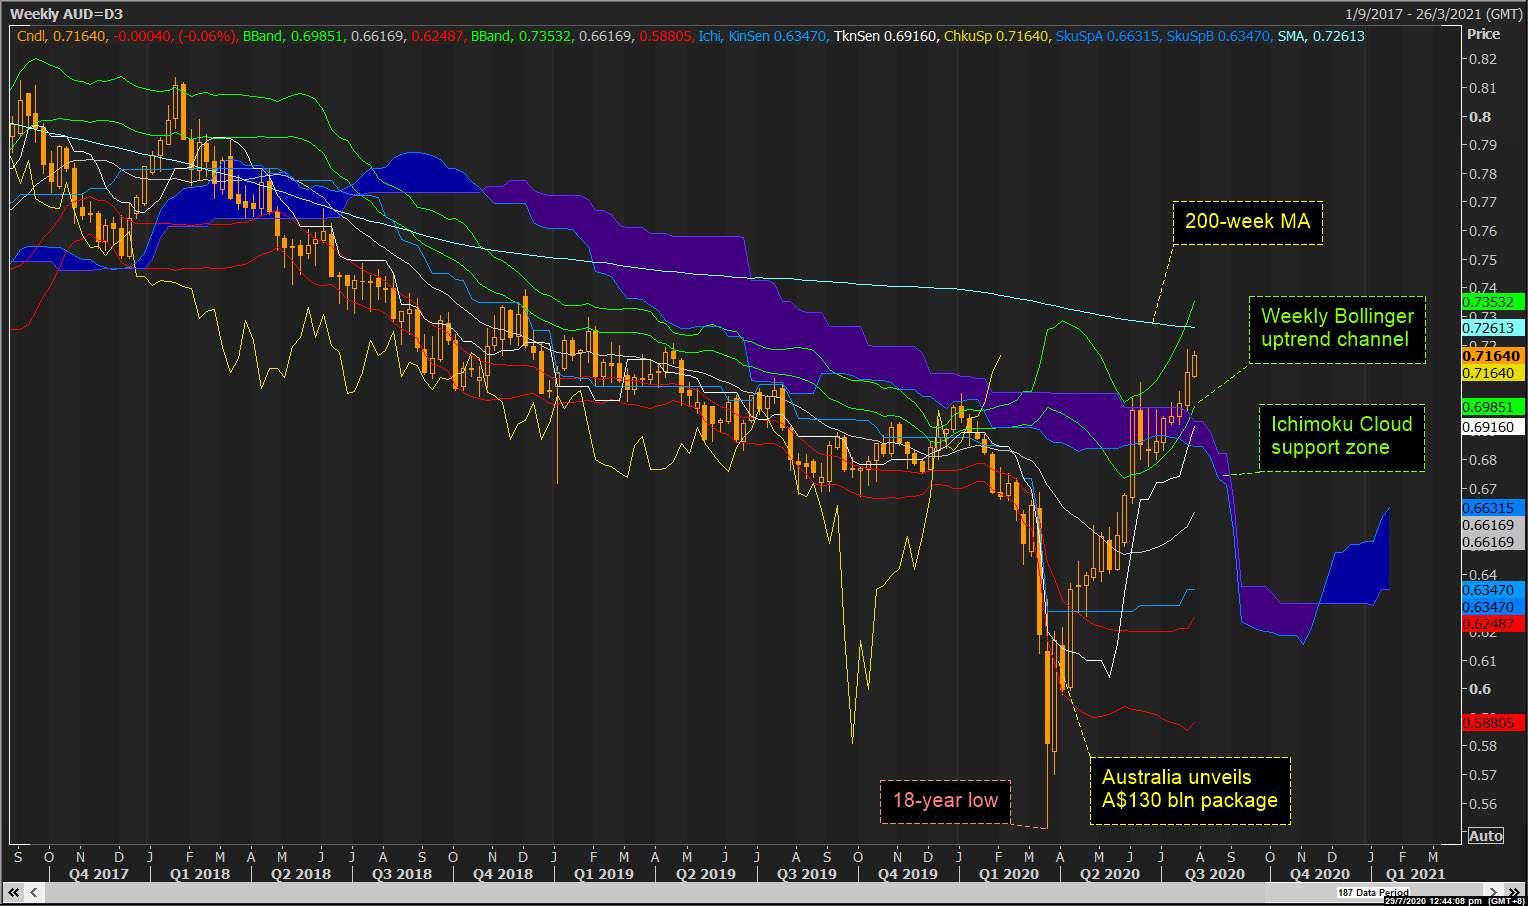The width and height of the screenshot is (1528, 906).
Task: Click the Q2 2018 time axis label
Action: click(x=300, y=874)
